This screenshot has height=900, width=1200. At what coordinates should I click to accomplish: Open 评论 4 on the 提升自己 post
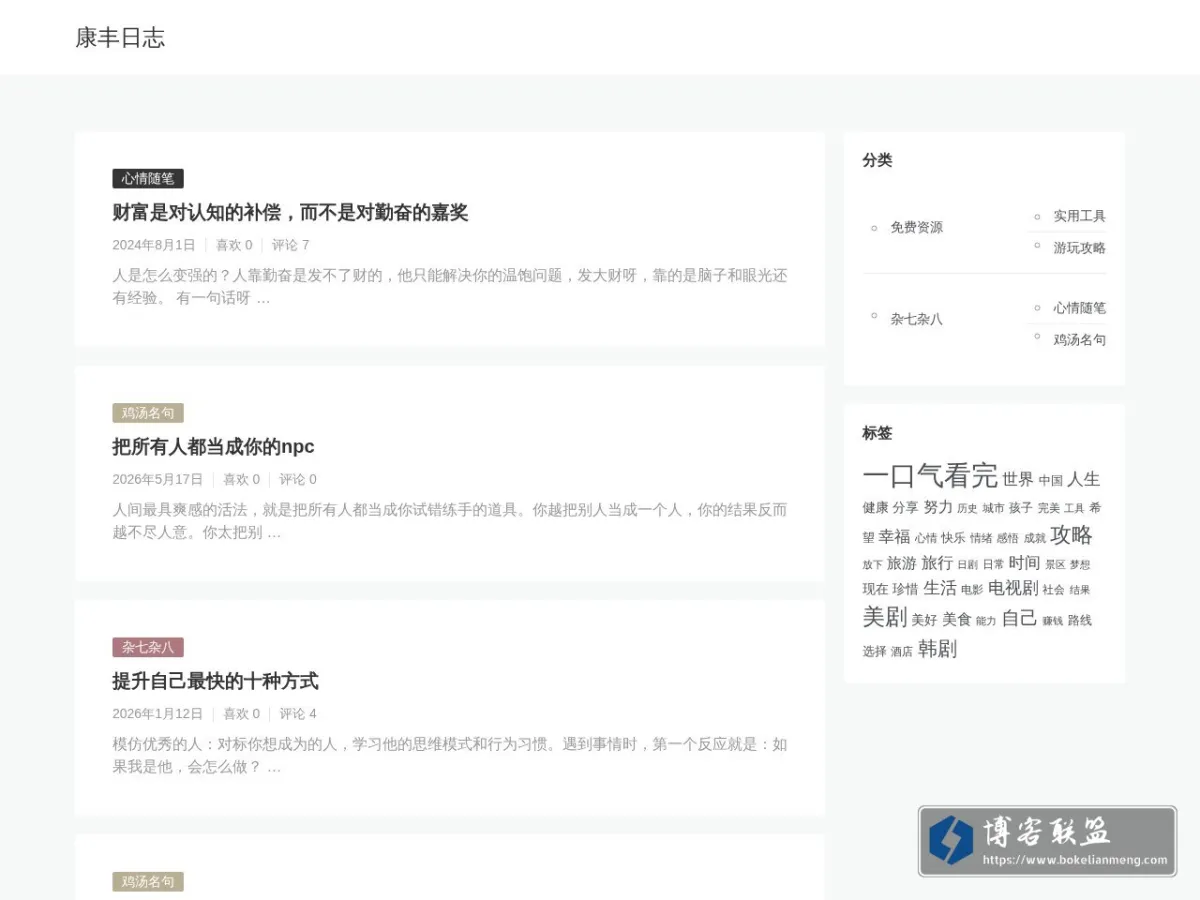pos(298,714)
